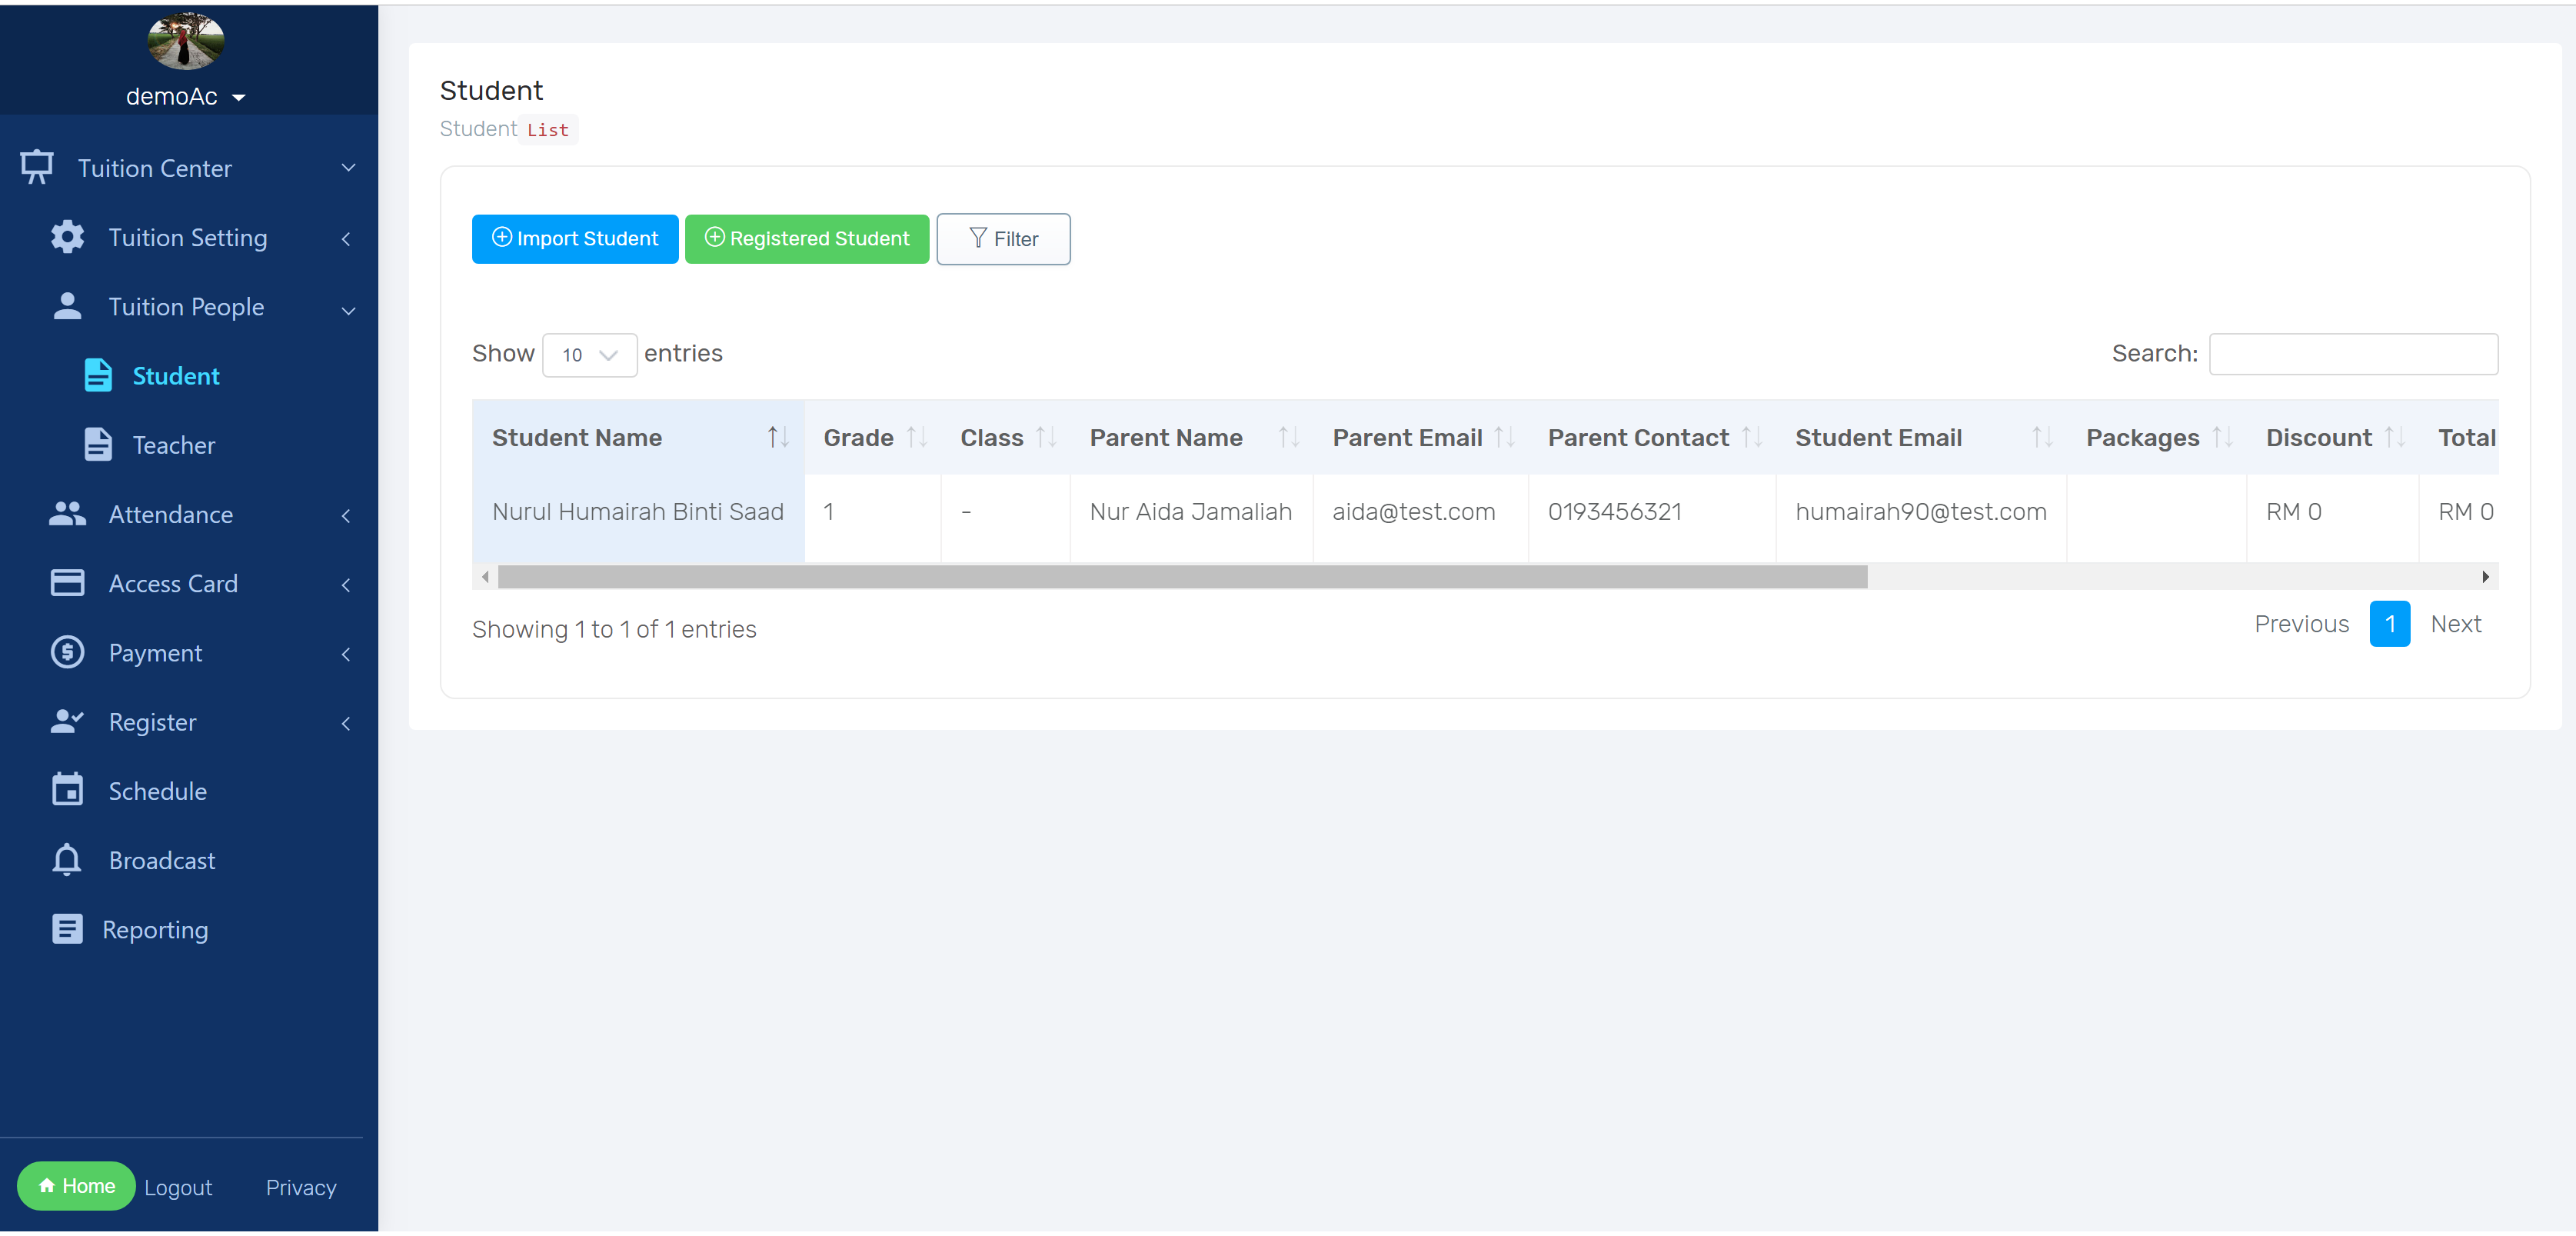Sort by Parent Name column arrows
Viewport: 2576px width, 1236px height.
(x=1289, y=437)
